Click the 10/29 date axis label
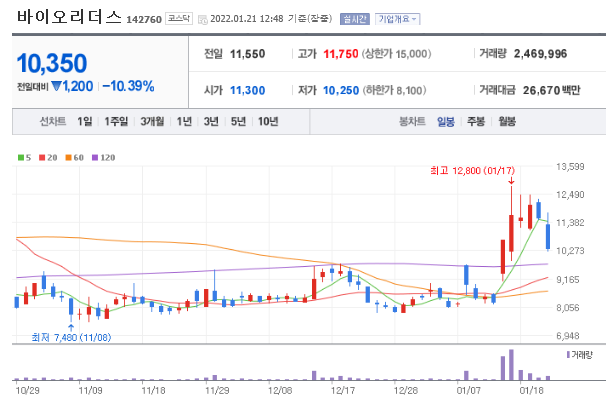 pyautogui.click(x=27, y=391)
